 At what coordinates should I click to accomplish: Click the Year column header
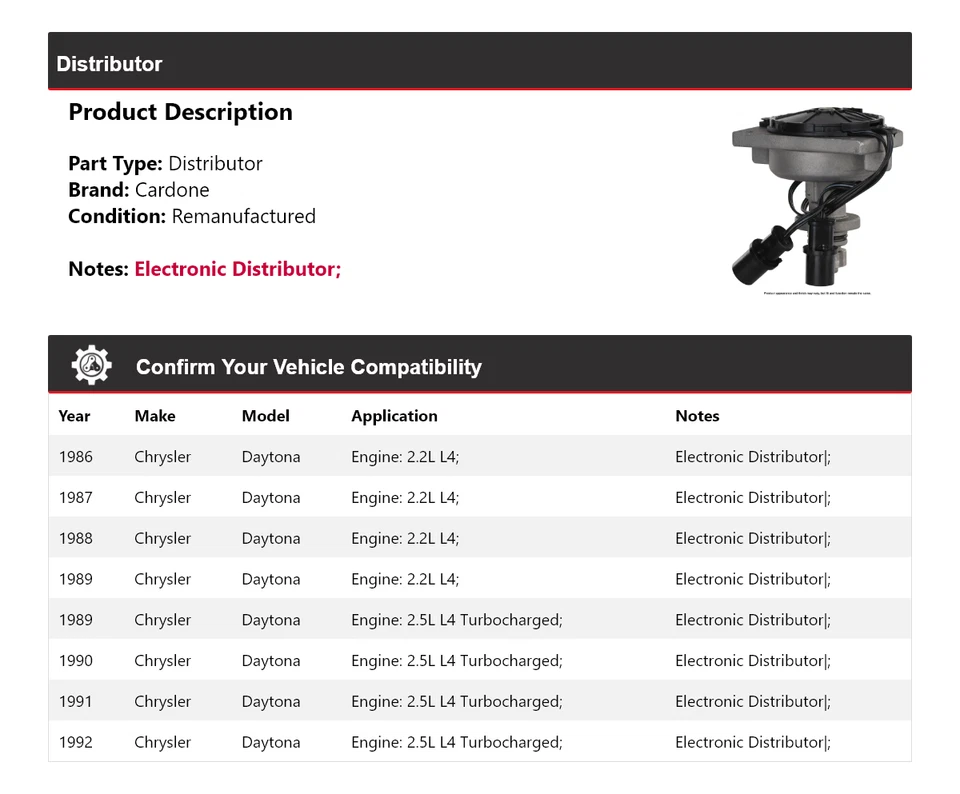(74, 416)
